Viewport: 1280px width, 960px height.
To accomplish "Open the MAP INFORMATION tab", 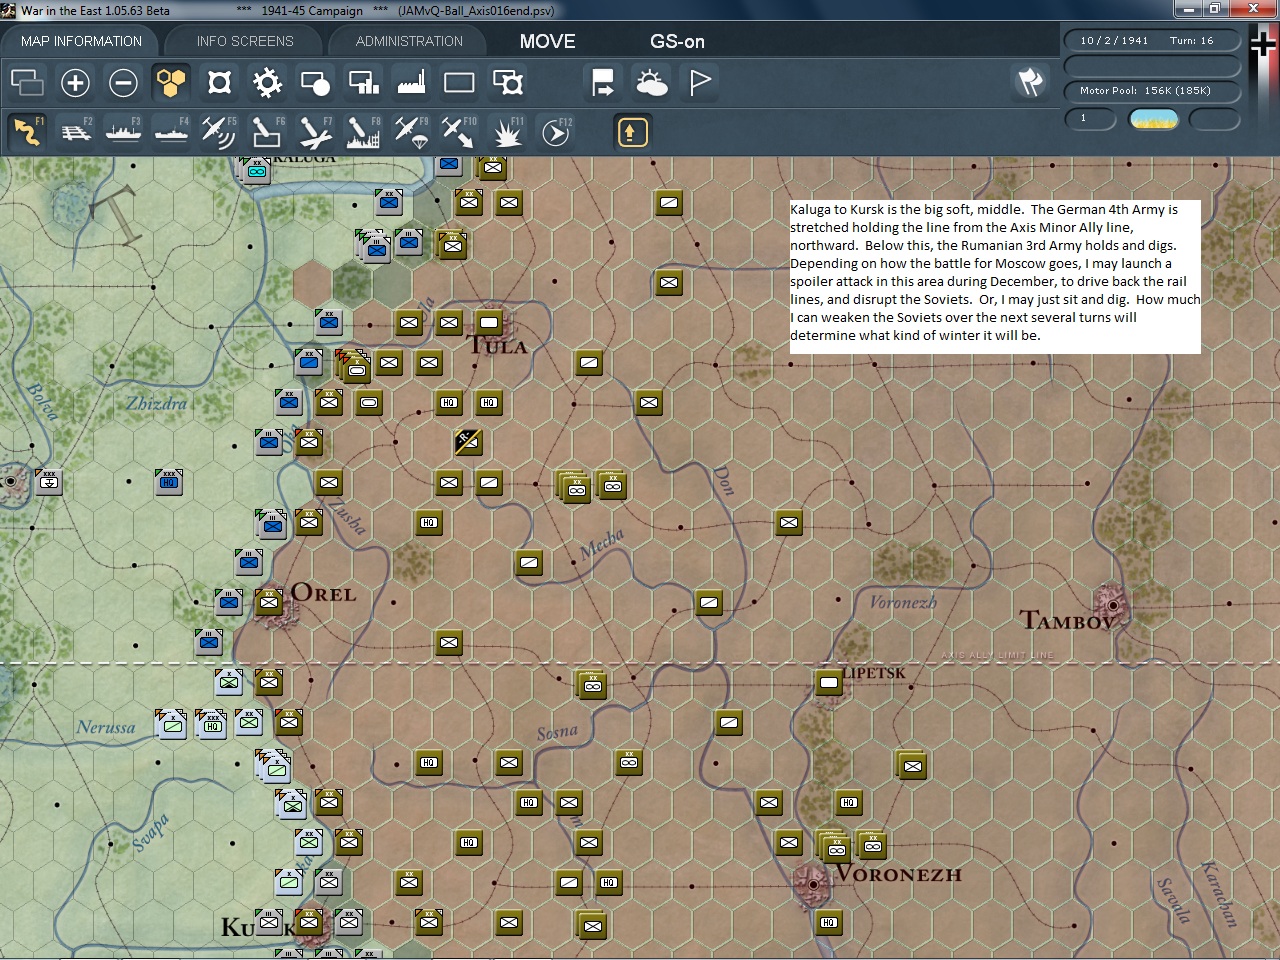I will [x=81, y=41].
